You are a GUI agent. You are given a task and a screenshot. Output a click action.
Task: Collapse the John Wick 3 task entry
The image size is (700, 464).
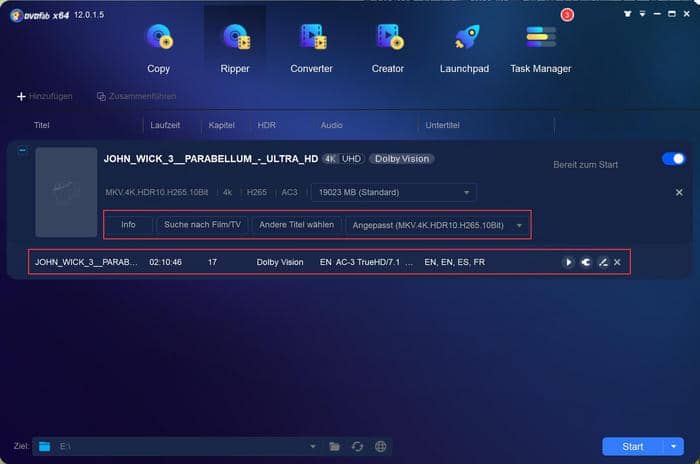coord(22,150)
